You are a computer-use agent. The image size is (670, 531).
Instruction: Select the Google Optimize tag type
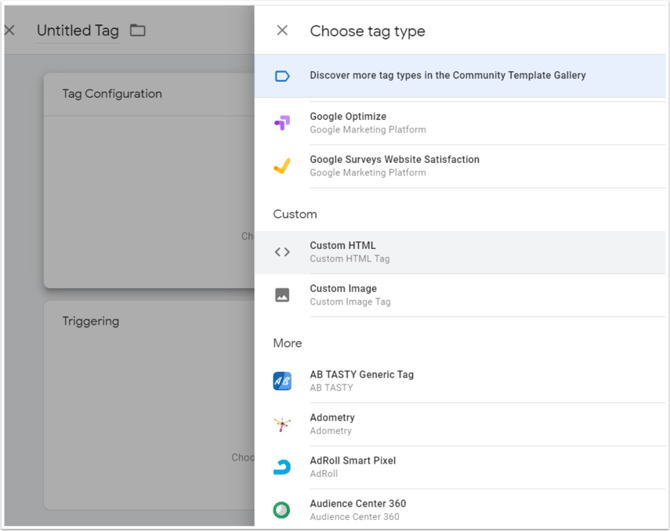tap(460, 123)
